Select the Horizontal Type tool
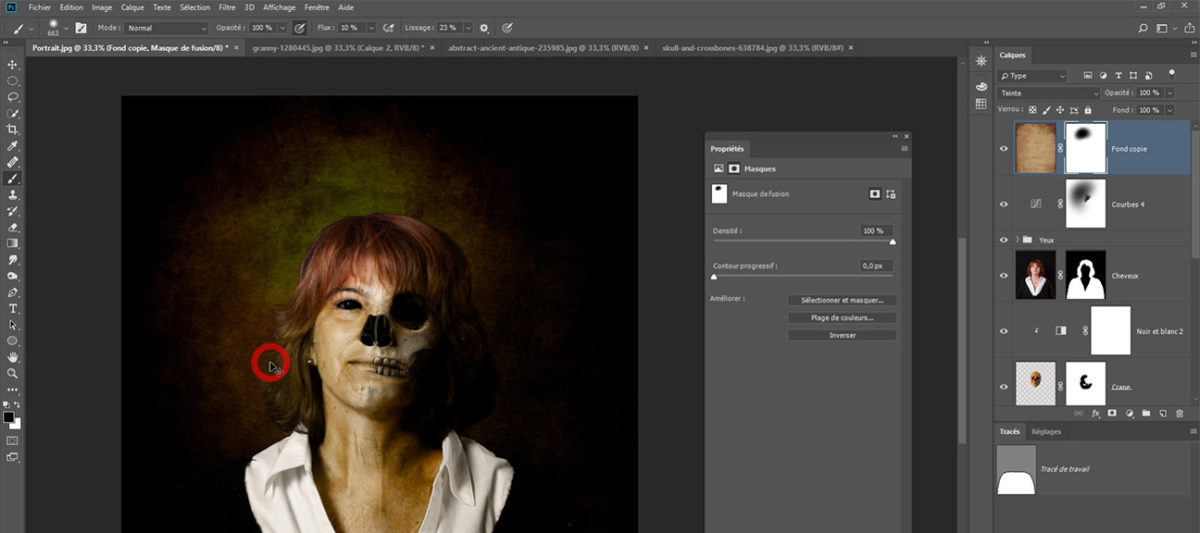Viewport: 1200px width, 533px height. [x=13, y=309]
